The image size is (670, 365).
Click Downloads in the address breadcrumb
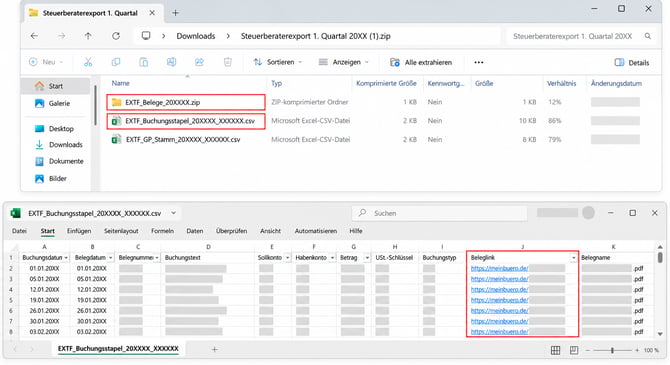click(x=196, y=36)
